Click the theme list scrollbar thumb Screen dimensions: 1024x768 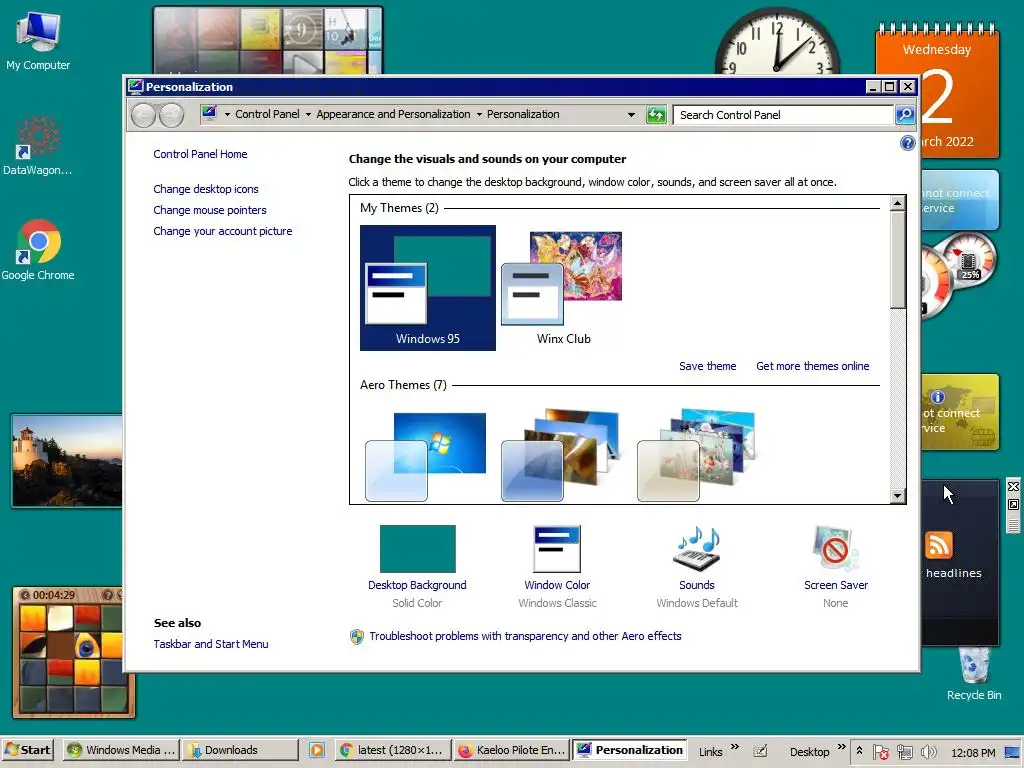(x=897, y=259)
